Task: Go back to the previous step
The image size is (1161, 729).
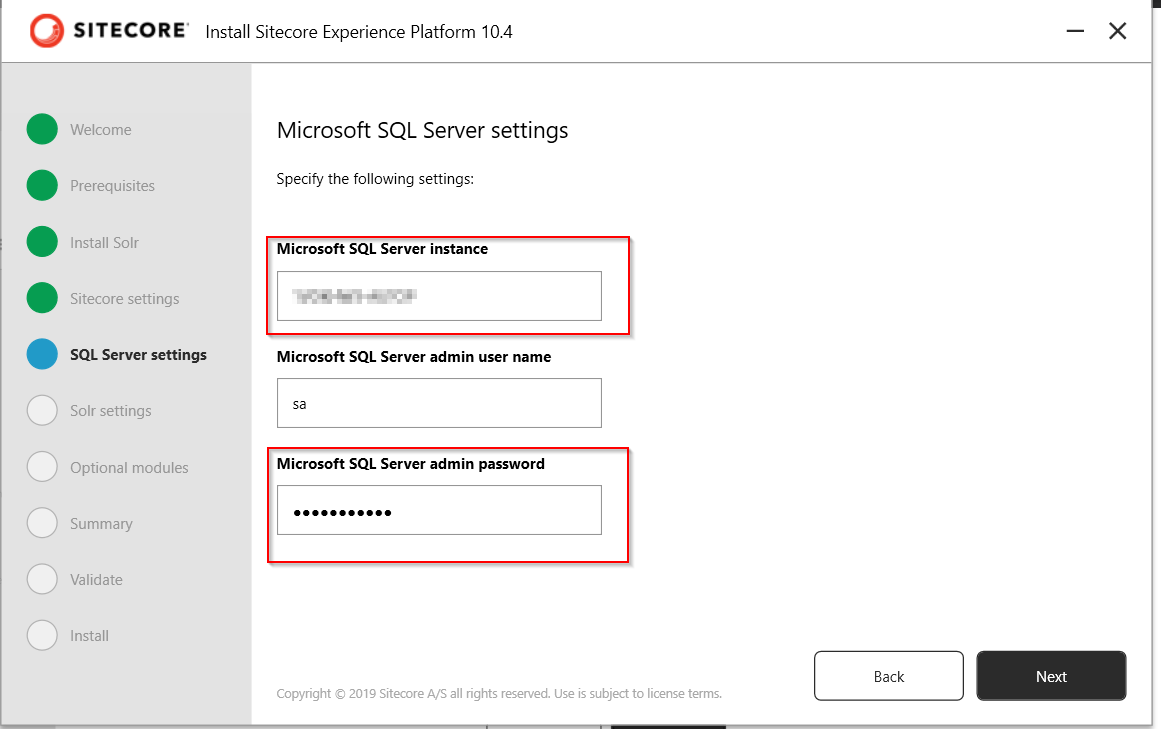Action: (x=889, y=676)
